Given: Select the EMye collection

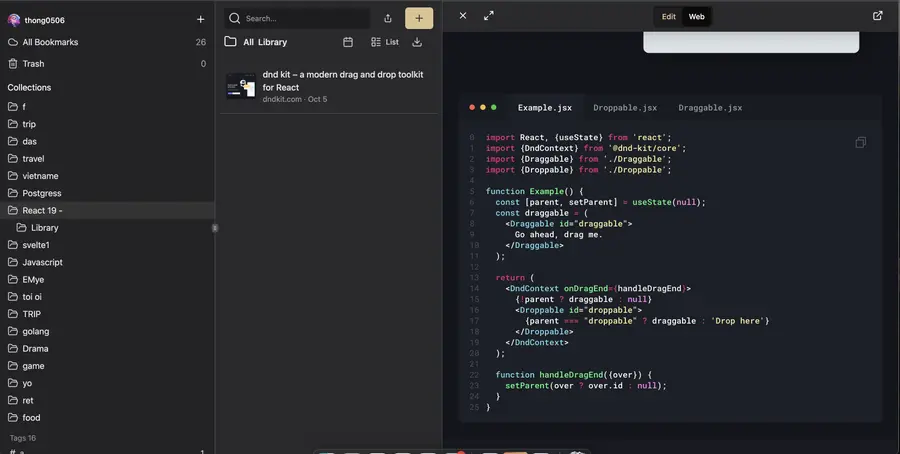Looking at the screenshot, I should click(107, 280).
